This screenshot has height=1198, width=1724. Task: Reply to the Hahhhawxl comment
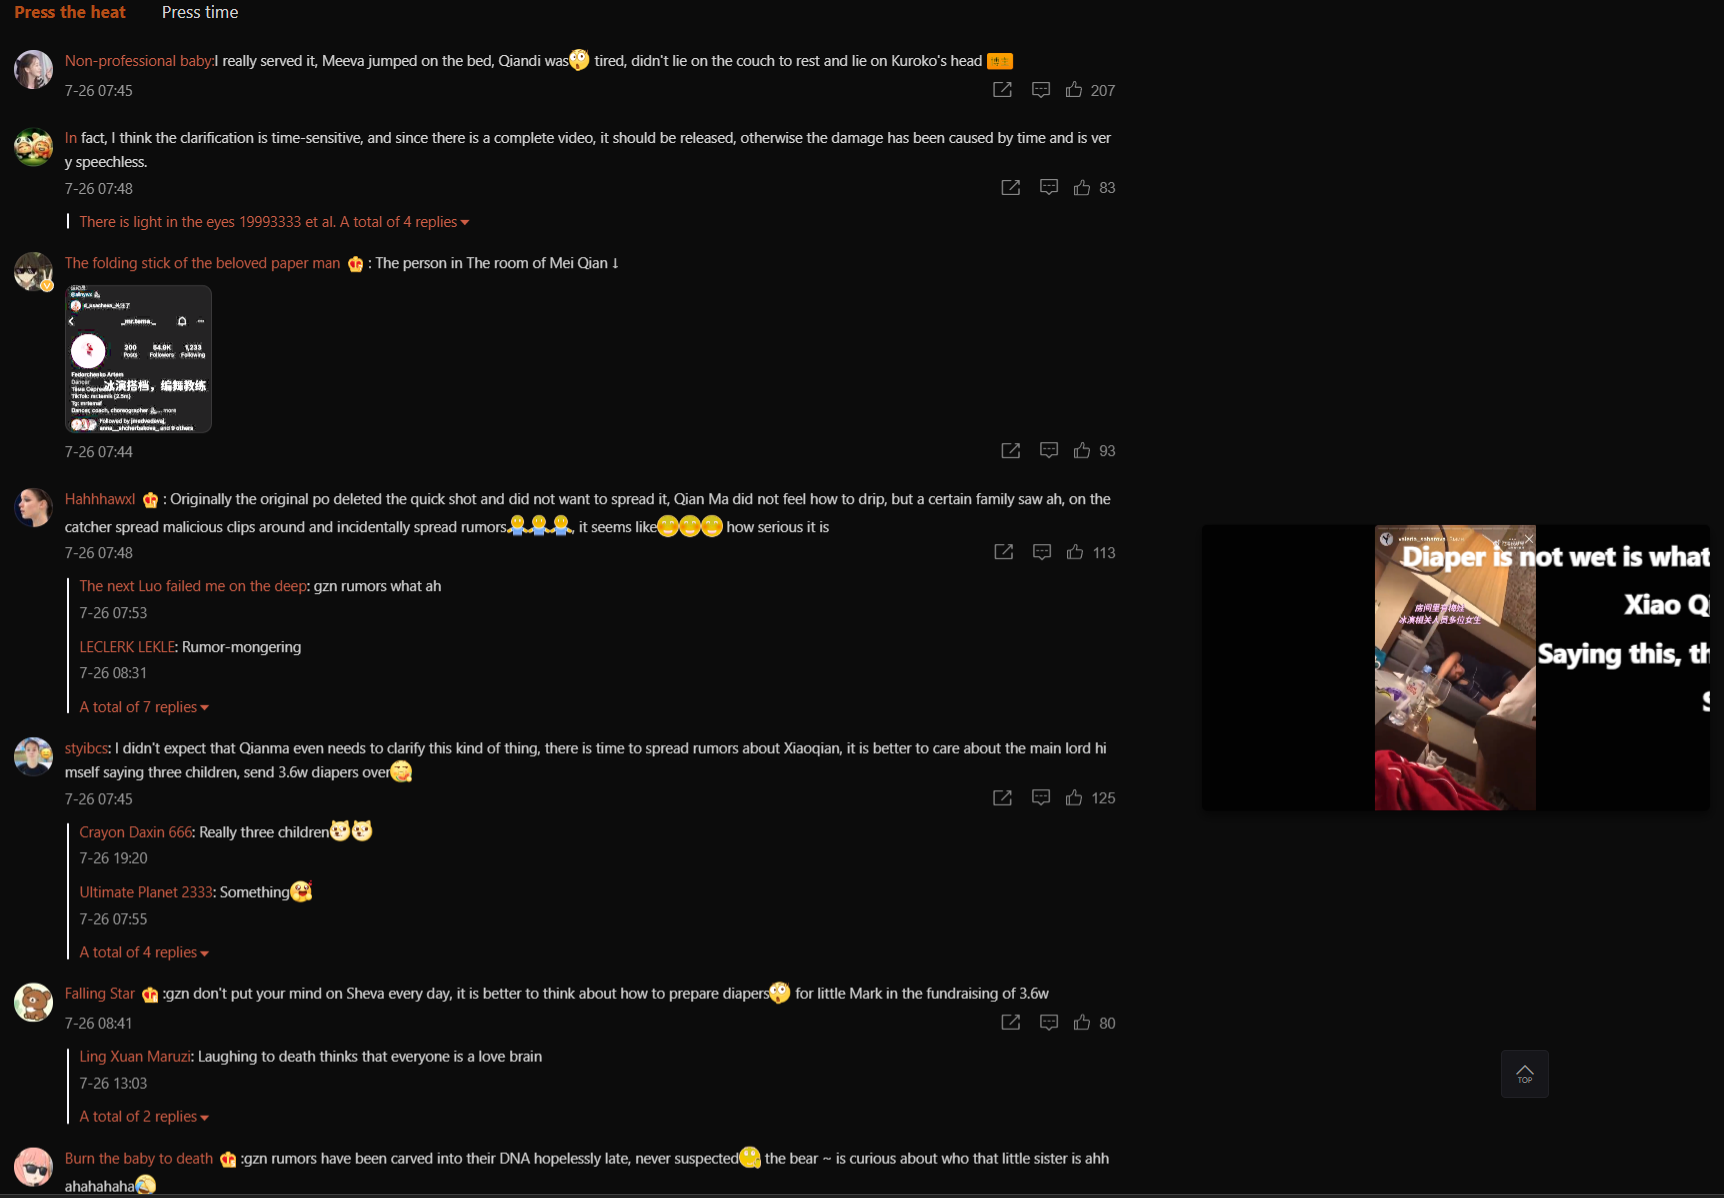point(1042,552)
